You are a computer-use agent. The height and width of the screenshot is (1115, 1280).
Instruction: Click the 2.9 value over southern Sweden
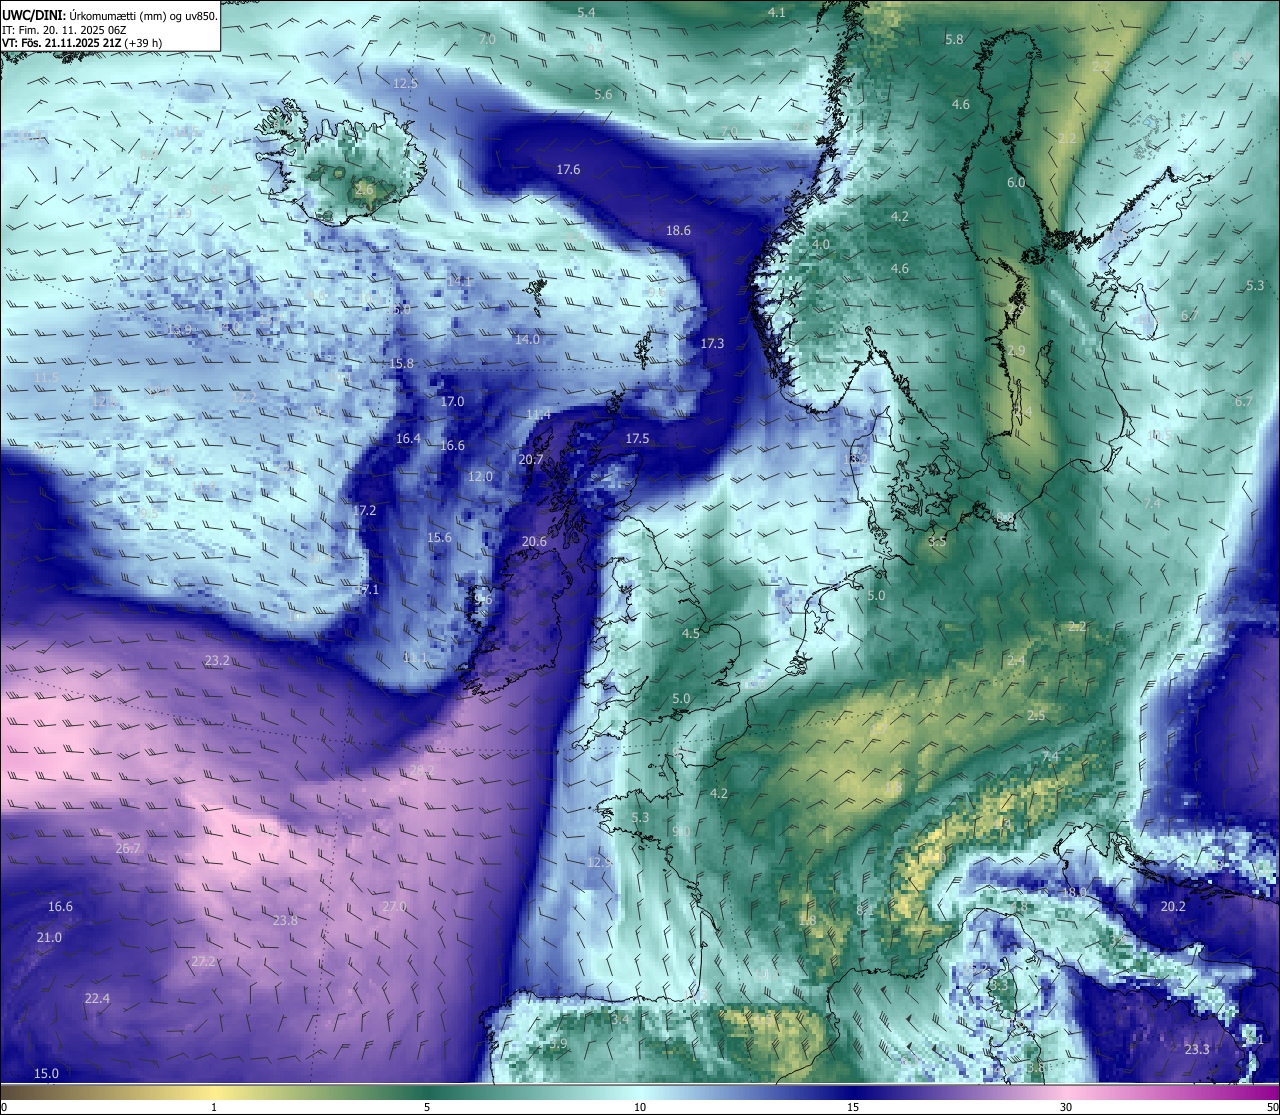tap(1016, 351)
